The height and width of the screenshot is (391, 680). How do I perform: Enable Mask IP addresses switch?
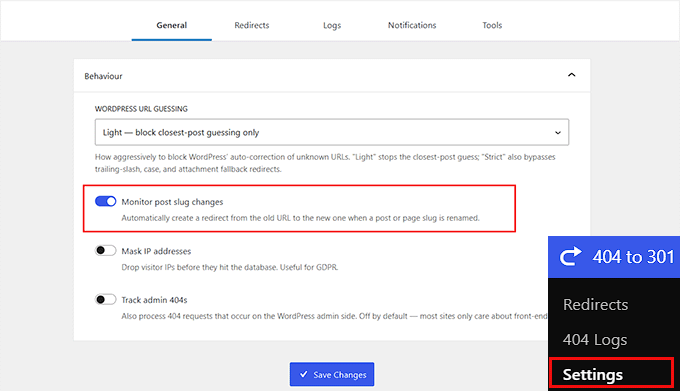105,251
